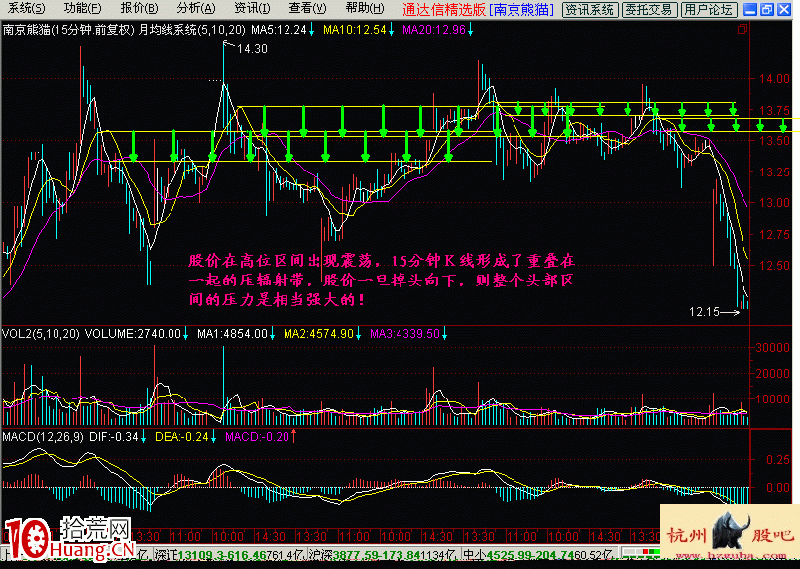800x569 pixels.
Task: Click the 委托交易 button
Action: pos(649,10)
